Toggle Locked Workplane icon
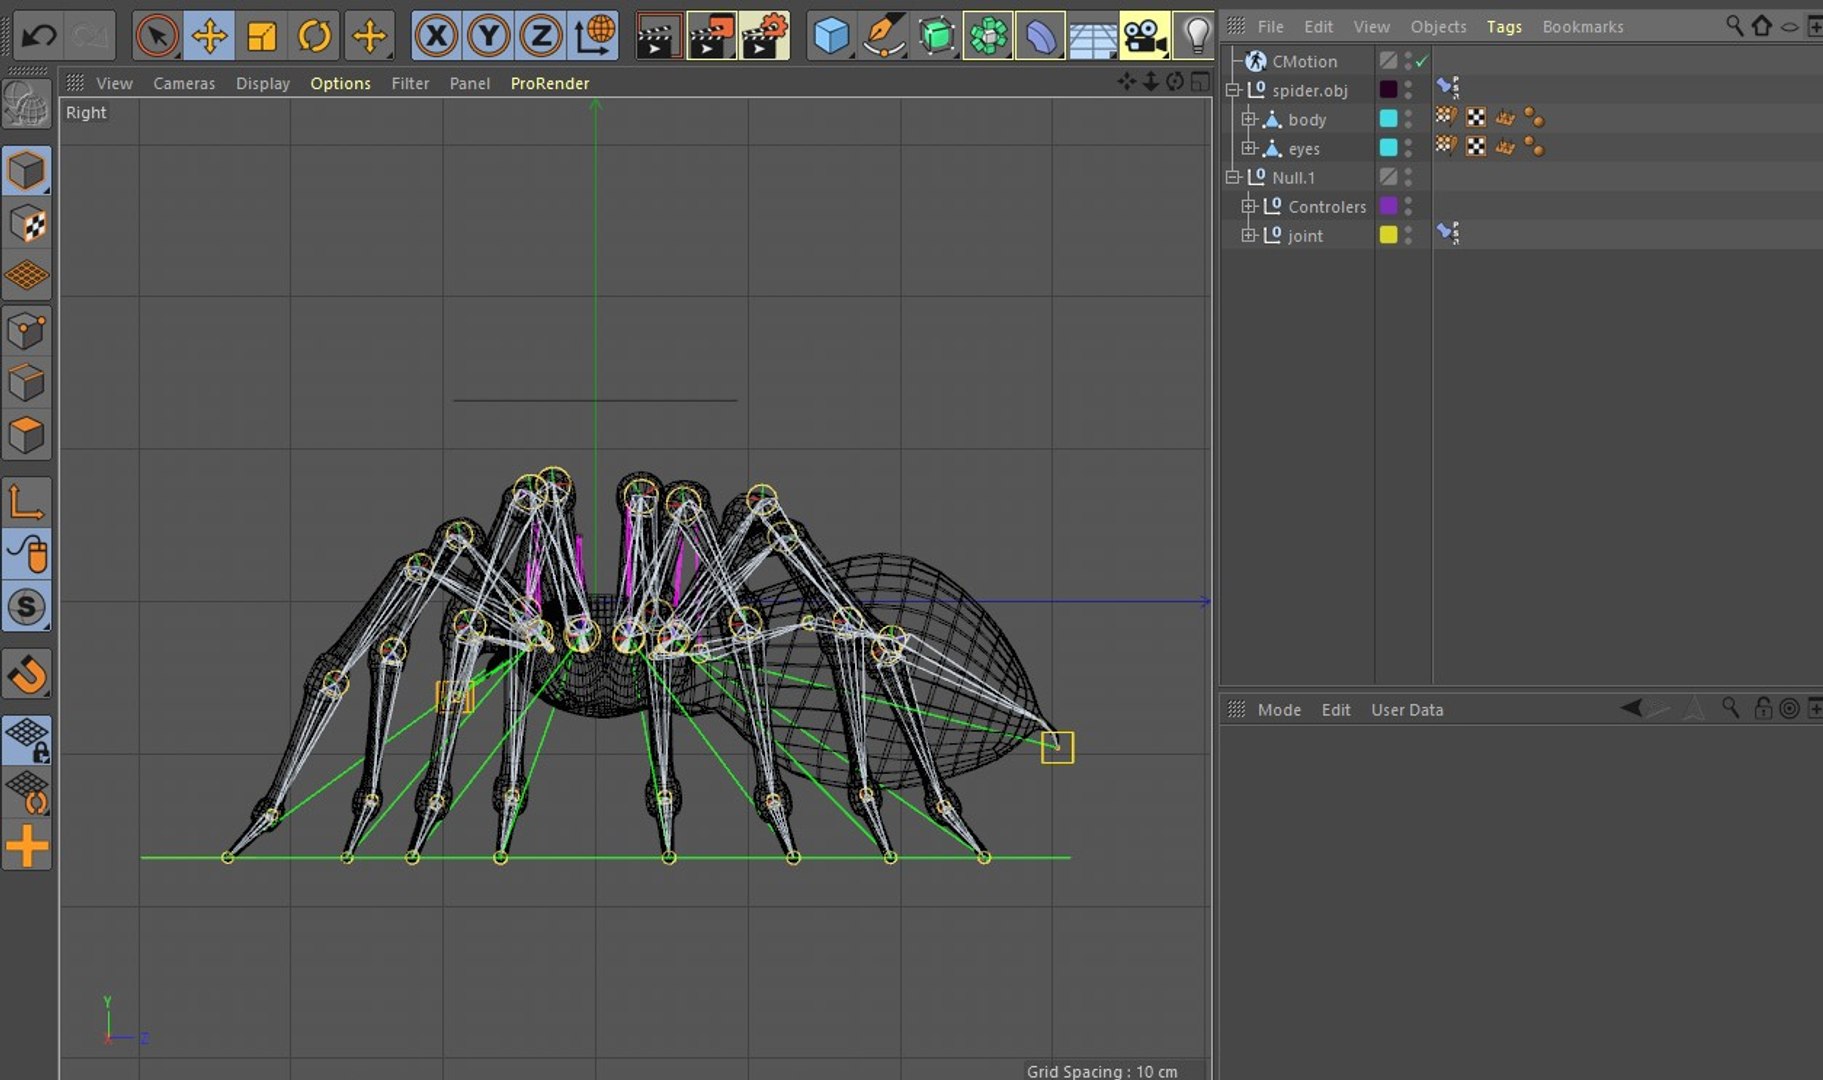The image size is (1823, 1080). pyautogui.click(x=27, y=740)
